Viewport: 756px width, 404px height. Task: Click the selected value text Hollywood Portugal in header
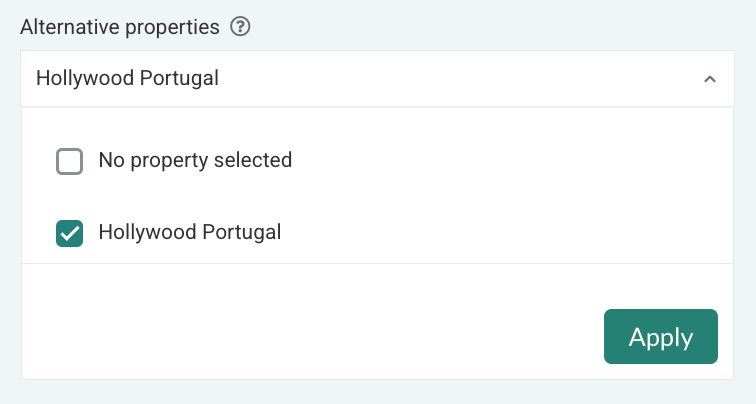(127, 79)
